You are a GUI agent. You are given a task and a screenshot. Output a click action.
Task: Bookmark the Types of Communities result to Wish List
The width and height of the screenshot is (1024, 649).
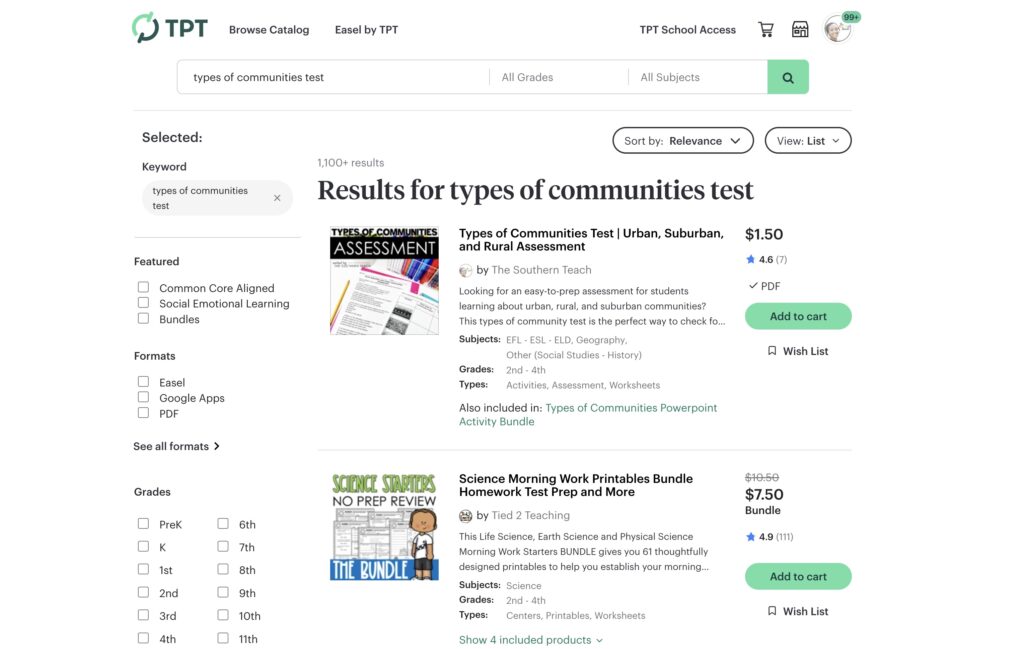797,350
